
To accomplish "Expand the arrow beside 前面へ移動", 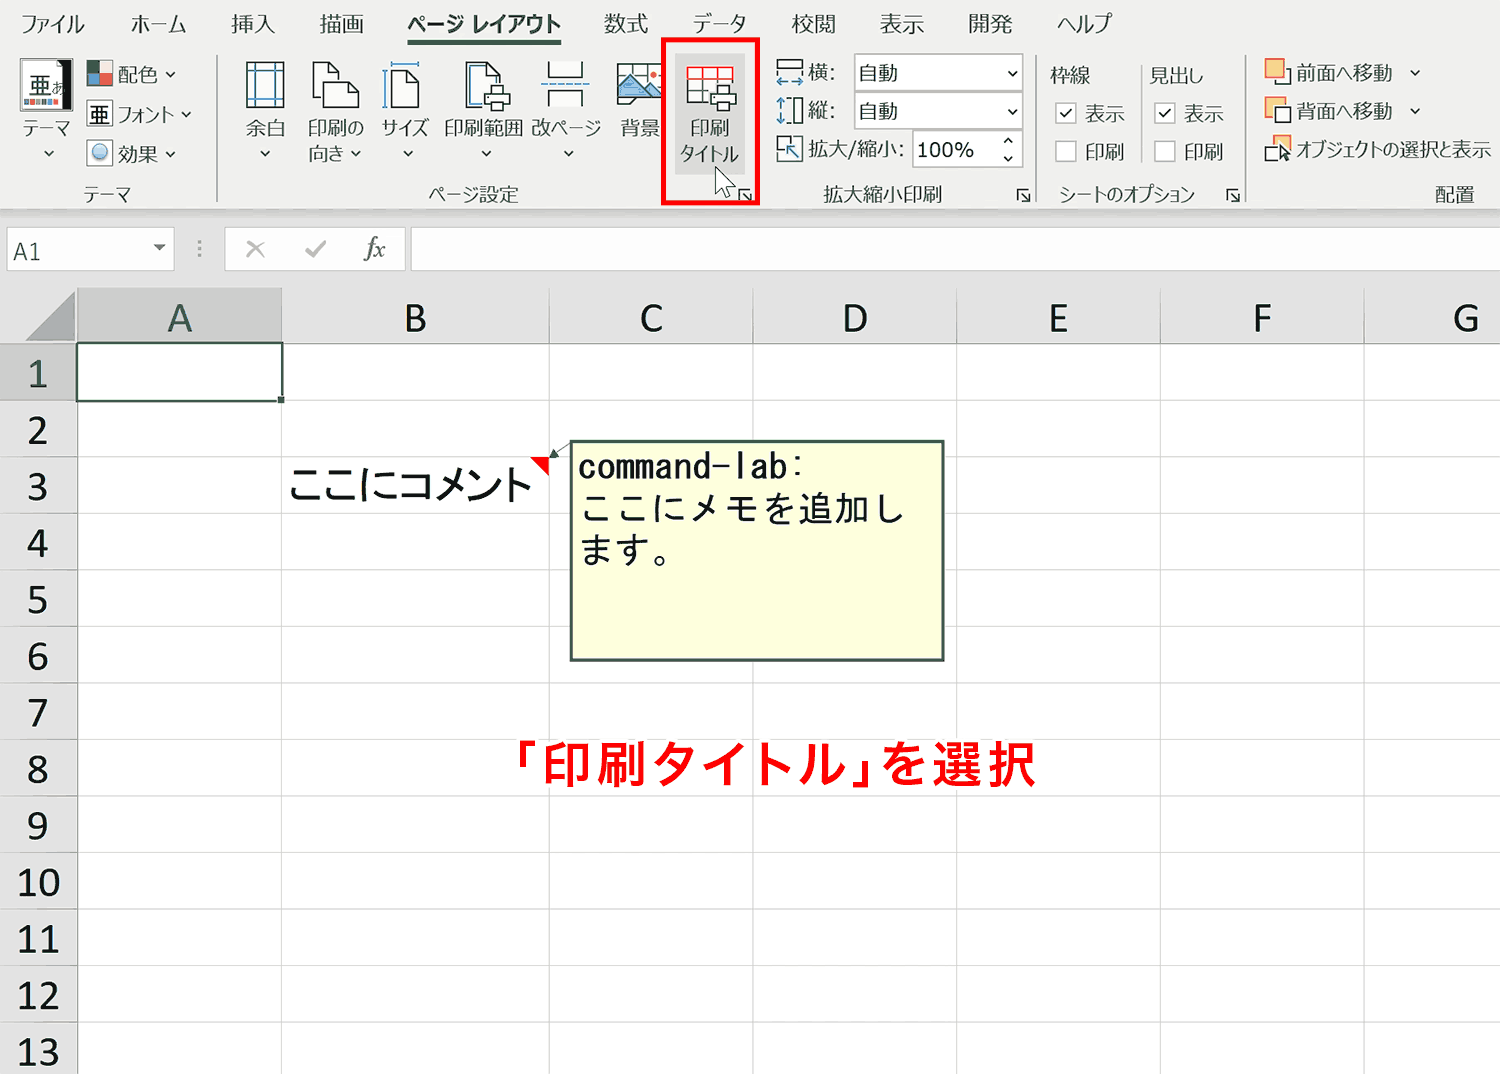I will pos(1415,73).
